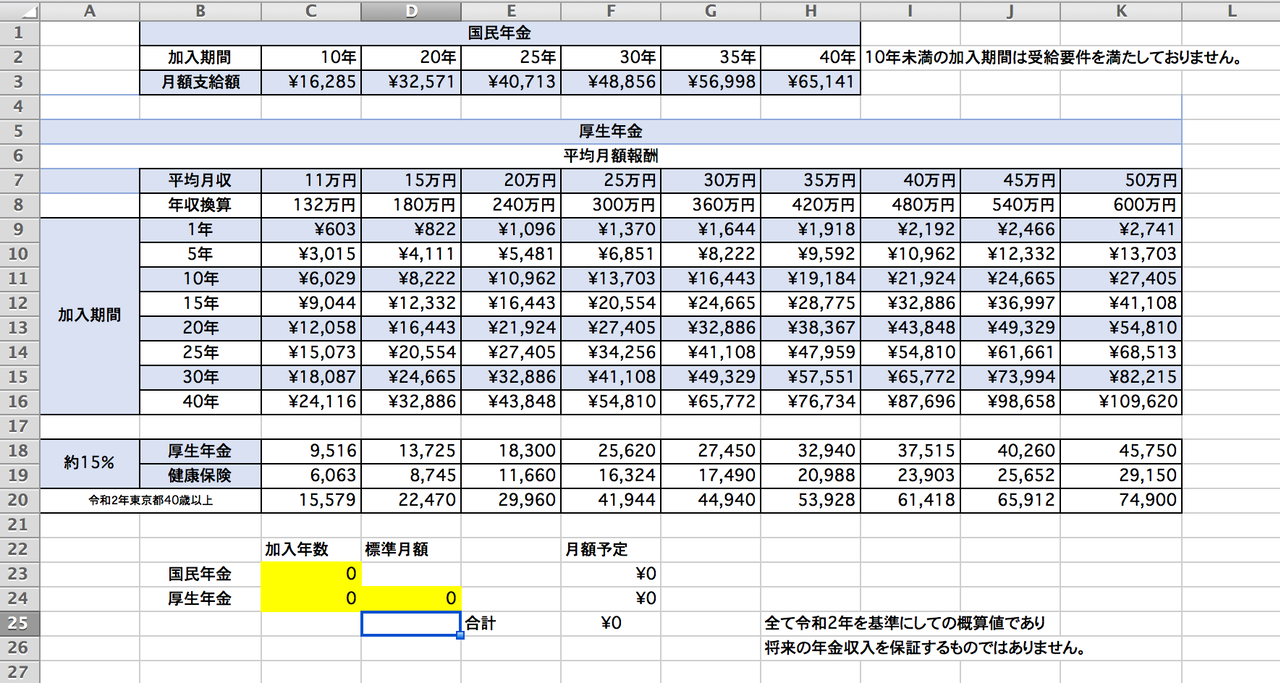Click the 9,516 cell
This screenshot has height=683, width=1280.
311,451
